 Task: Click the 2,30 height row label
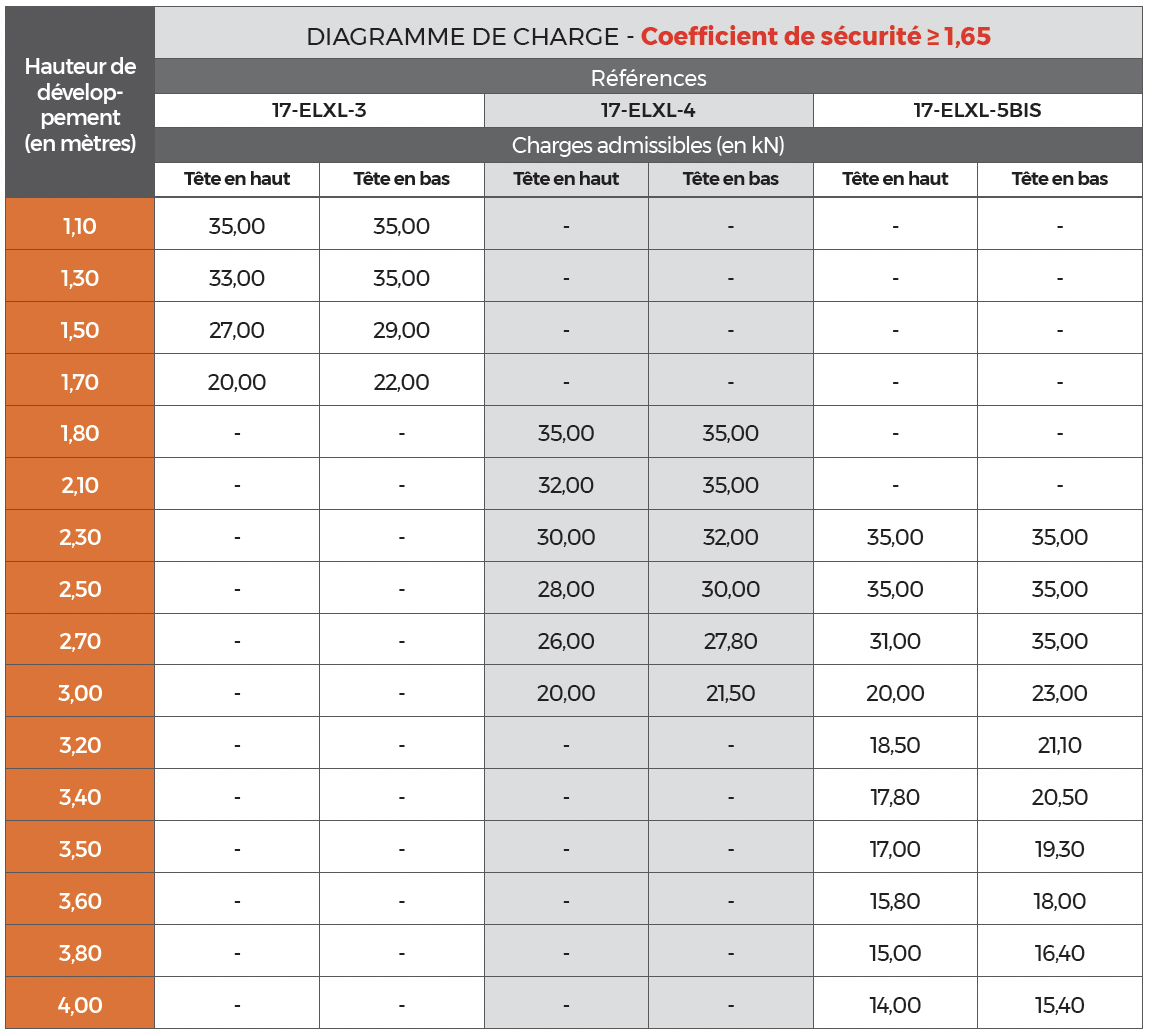coord(80,537)
